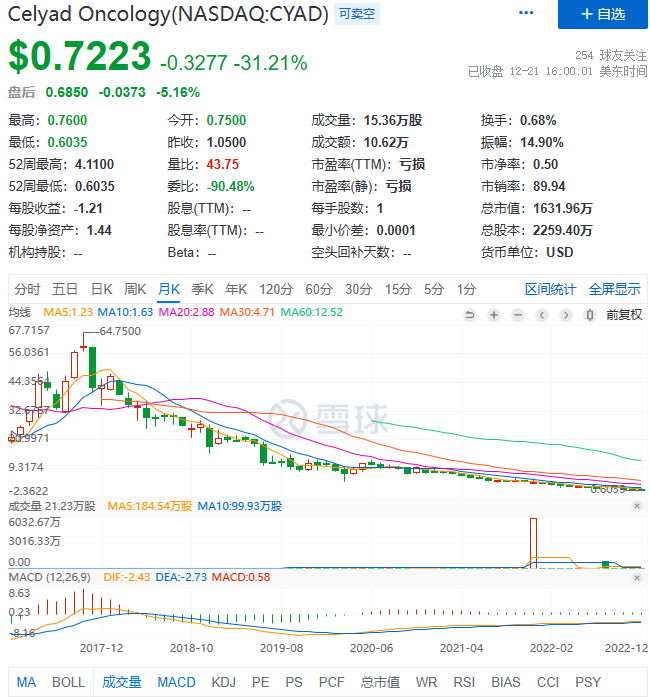
Task: Switch to the 60分 chart interval
Action: pyautogui.click(x=319, y=289)
